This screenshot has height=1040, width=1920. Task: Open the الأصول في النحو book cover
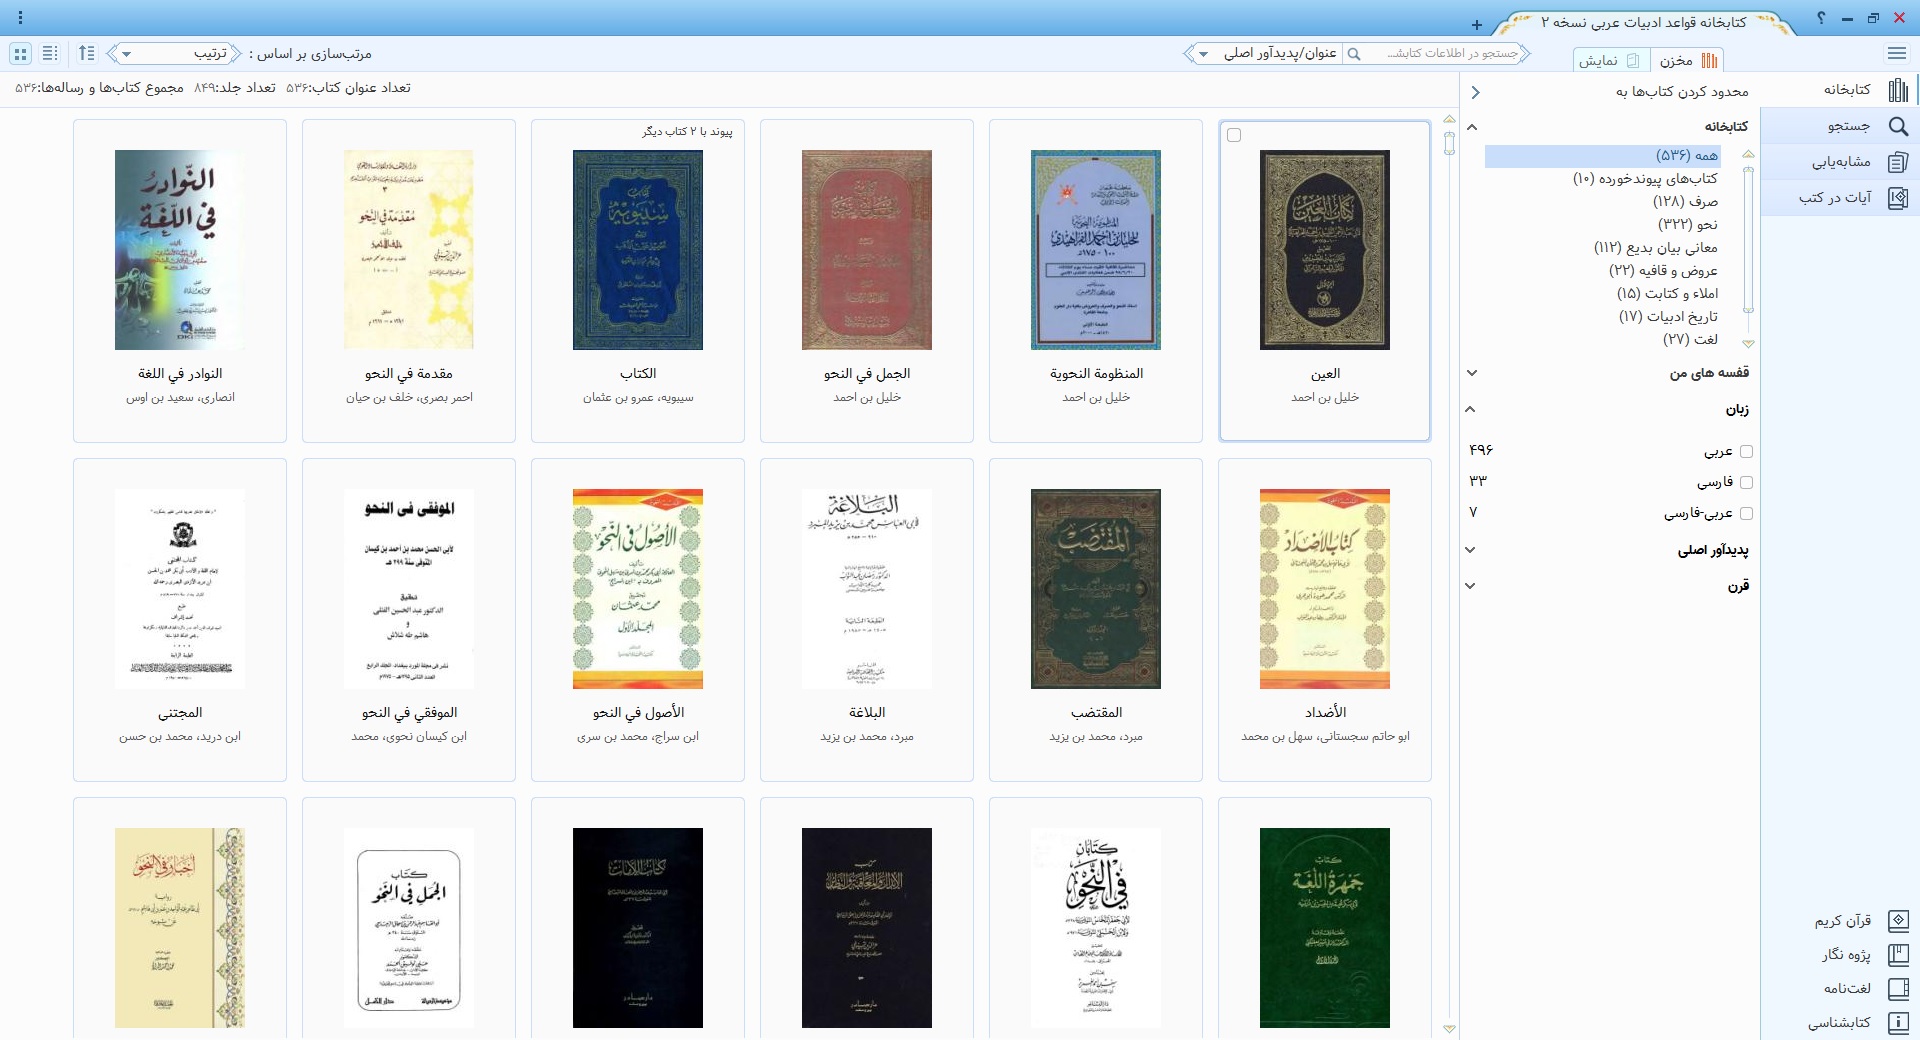638,589
